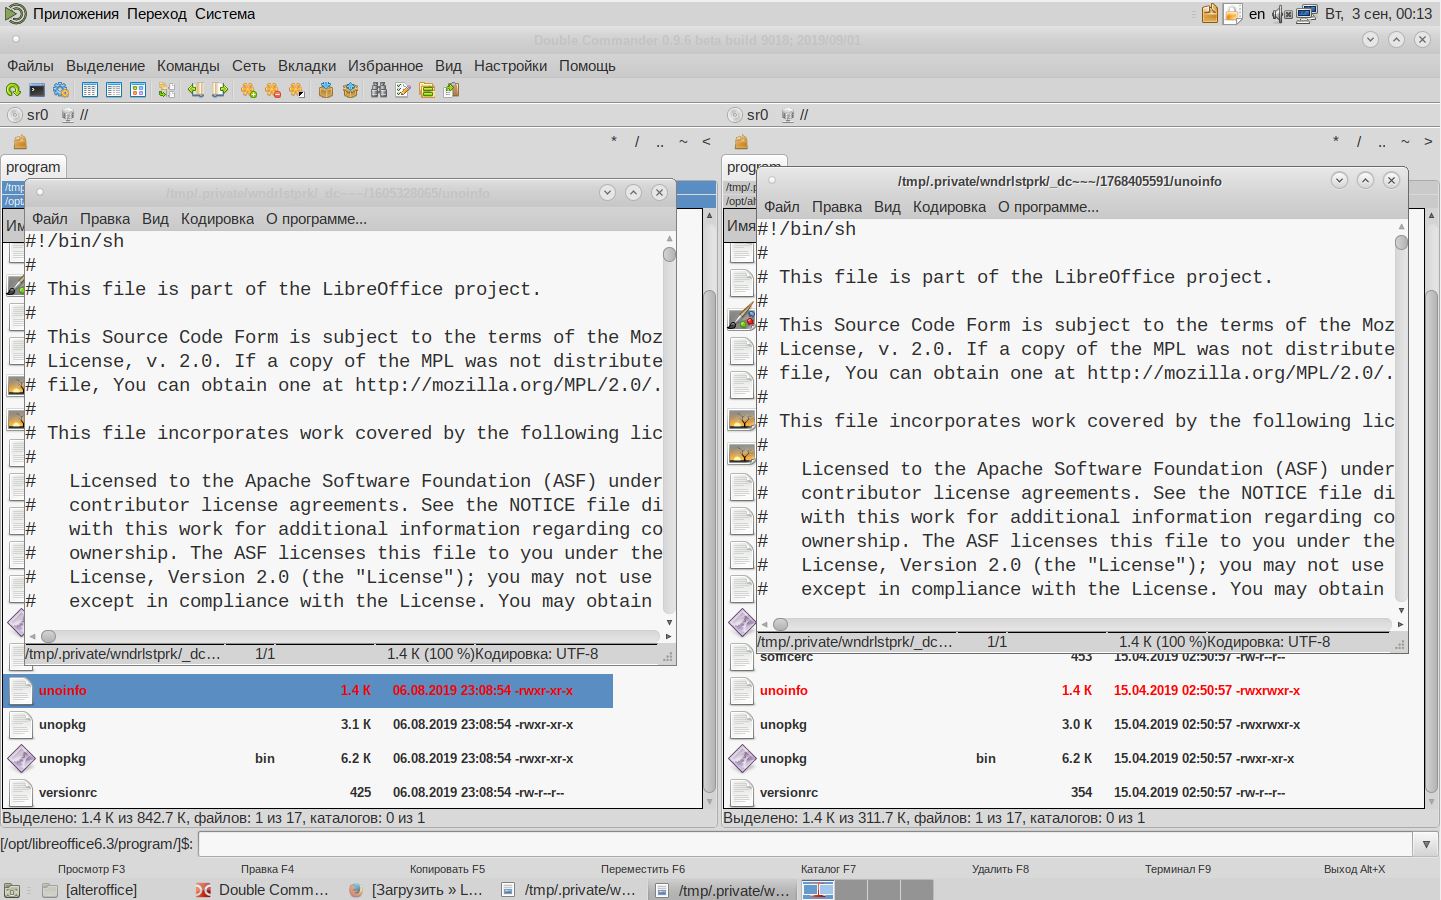Image resolution: width=1441 pixels, height=900 pixels.
Task: Click the thumbnails view icon in toolbar
Action: click(138, 90)
